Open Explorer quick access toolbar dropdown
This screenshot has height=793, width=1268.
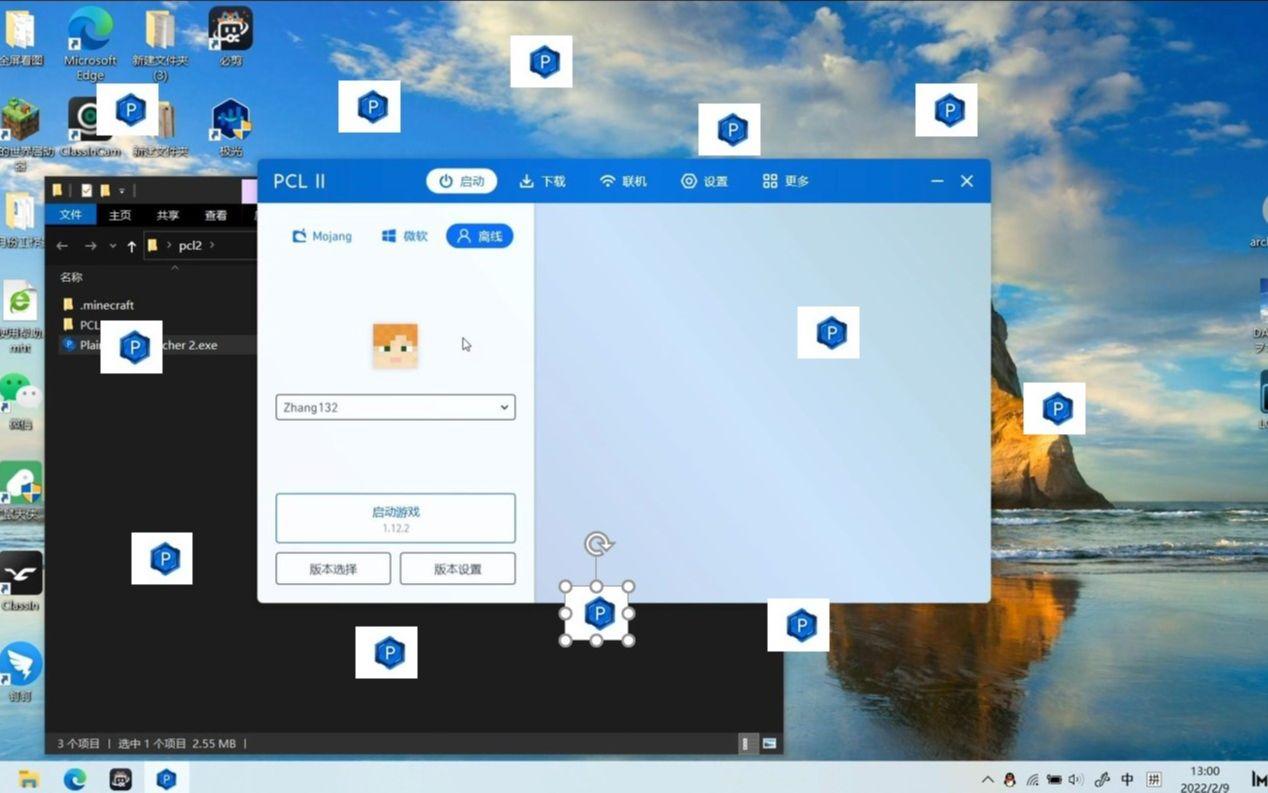click(x=122, y=190)
